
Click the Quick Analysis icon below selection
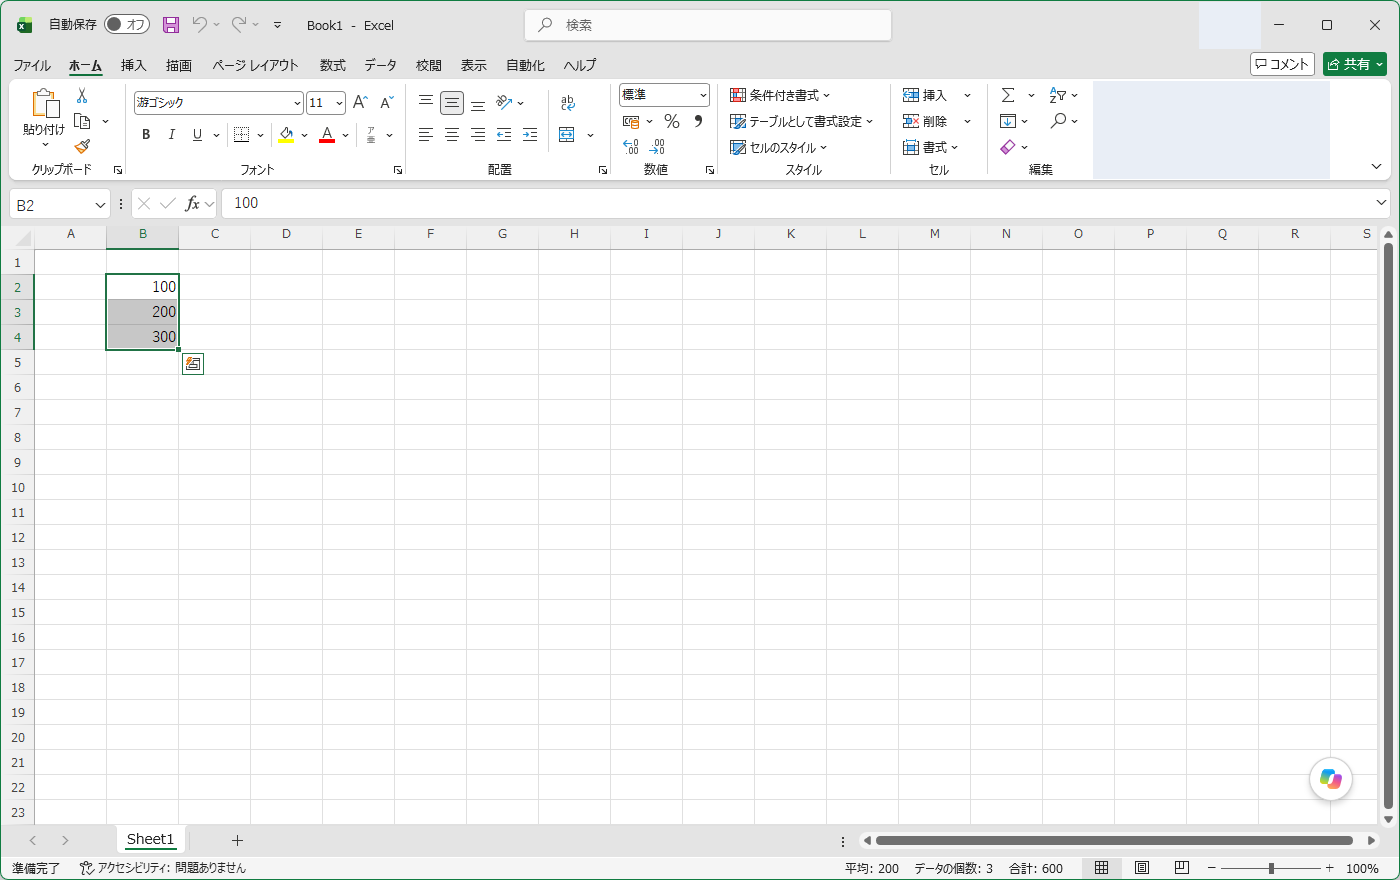193,364
